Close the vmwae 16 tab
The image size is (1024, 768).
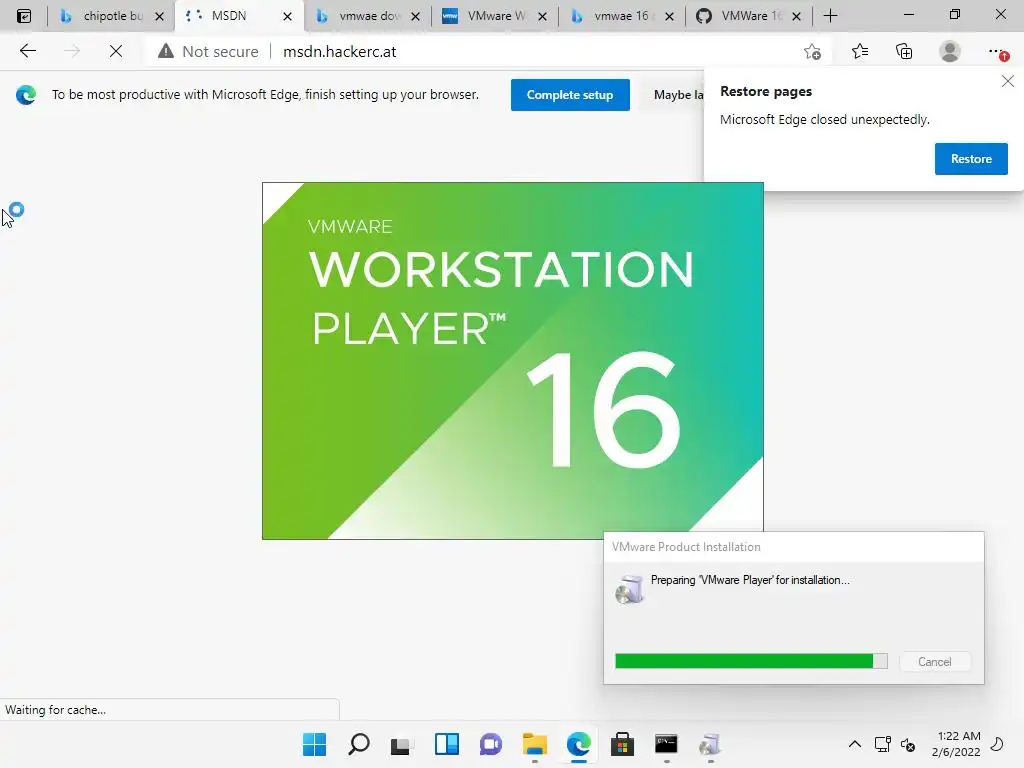pyautogui.click(x=669, y=16)
